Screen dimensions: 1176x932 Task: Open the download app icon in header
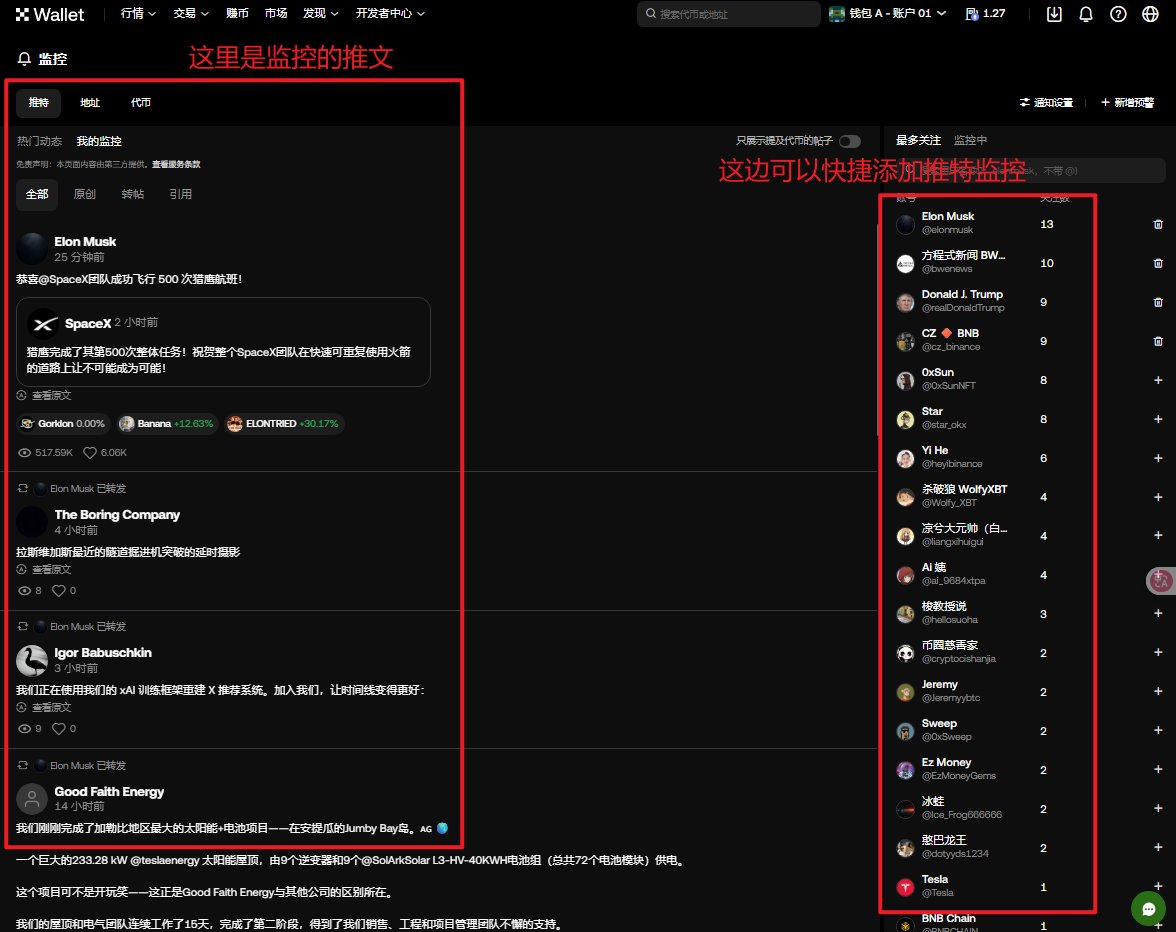click(x=1054, y=14)
